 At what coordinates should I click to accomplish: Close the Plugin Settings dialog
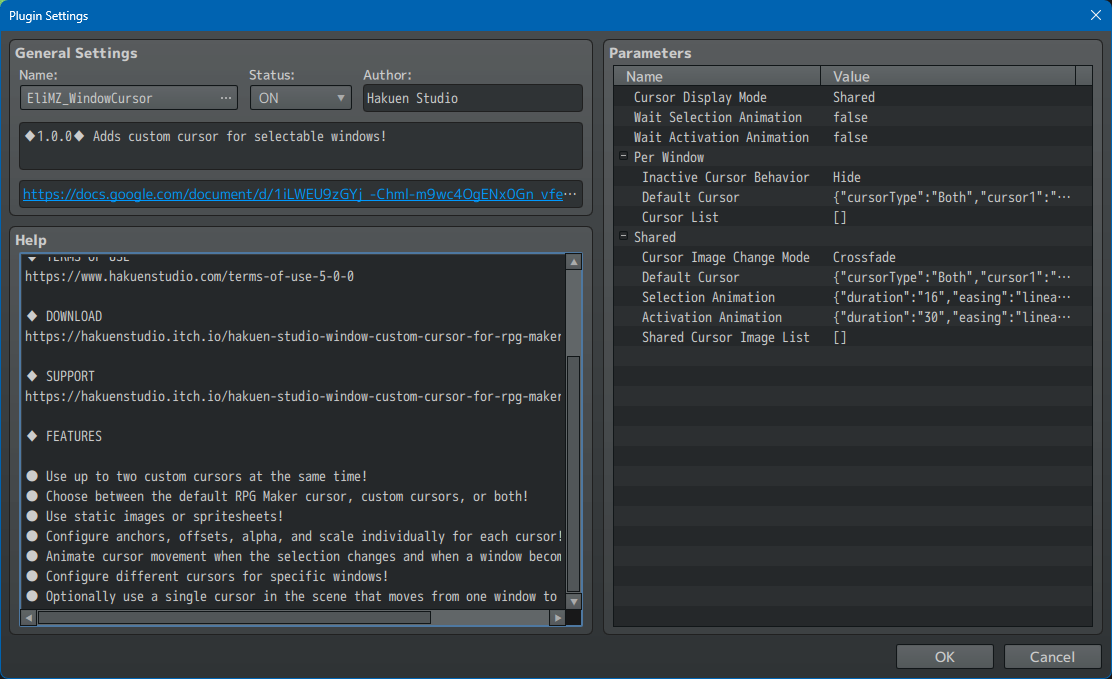1096,15
